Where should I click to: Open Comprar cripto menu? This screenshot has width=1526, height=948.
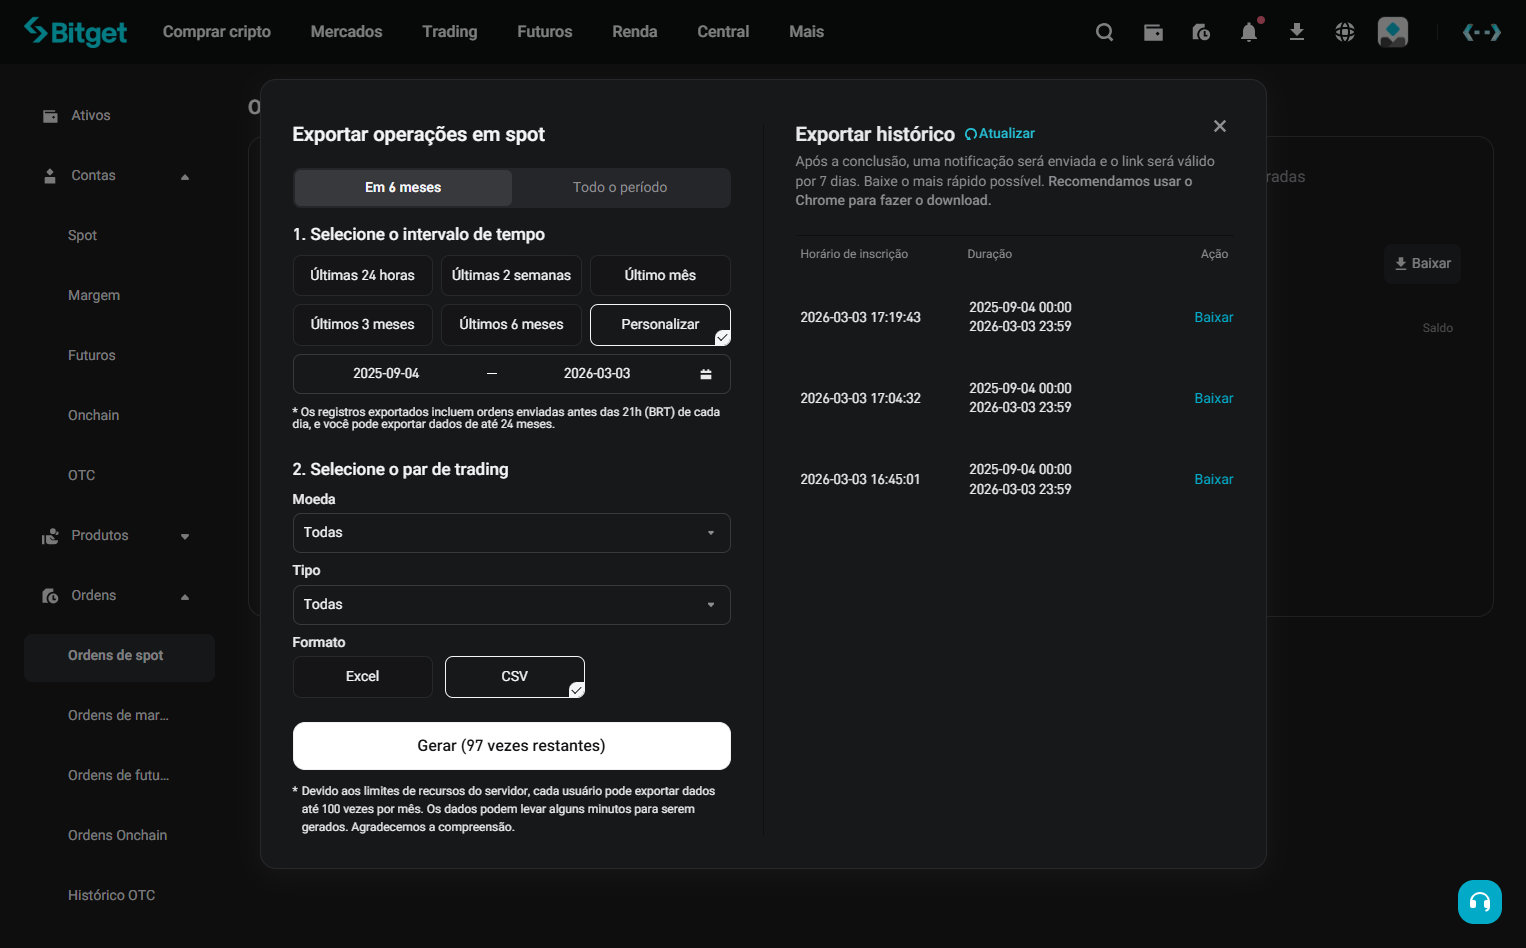[217, 32]
